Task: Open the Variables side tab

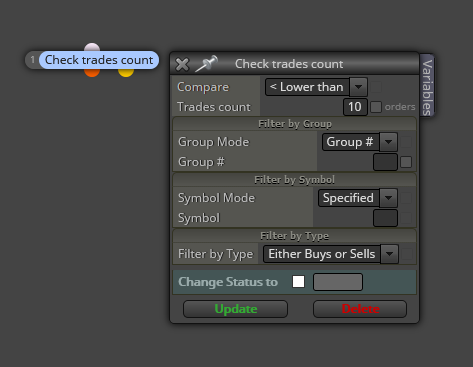Action: tap(427, 86)
